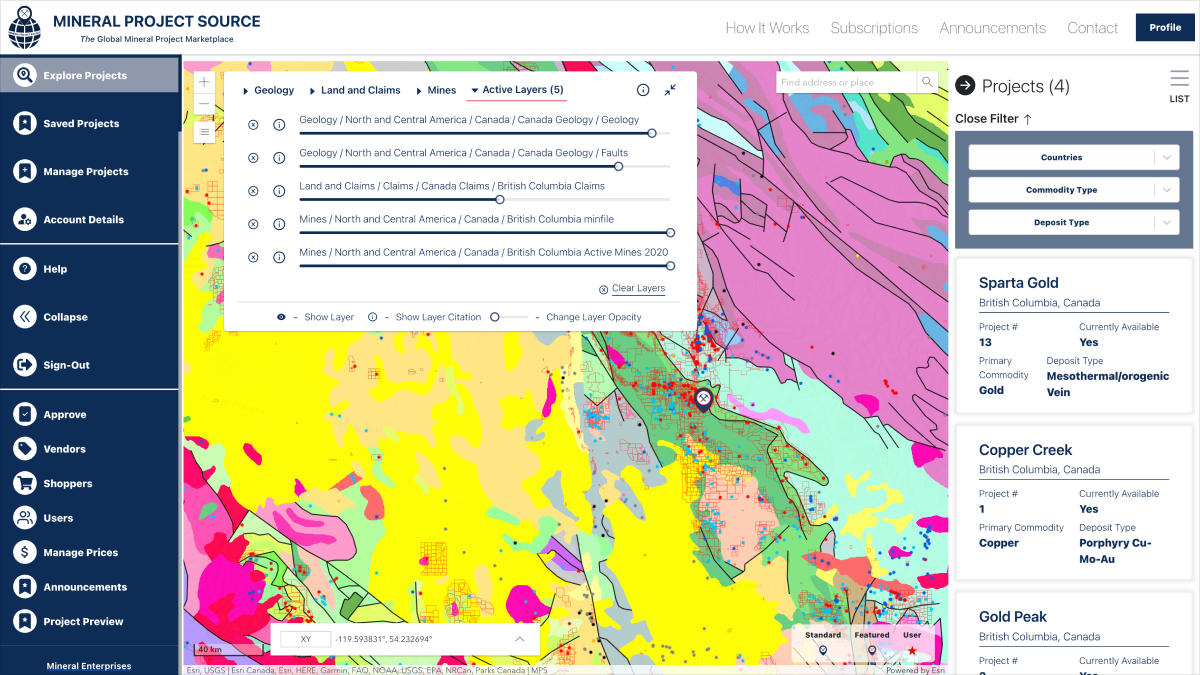Open the Countries filter dropdown
1200x675 pixels.
(x=1073, y=158)
